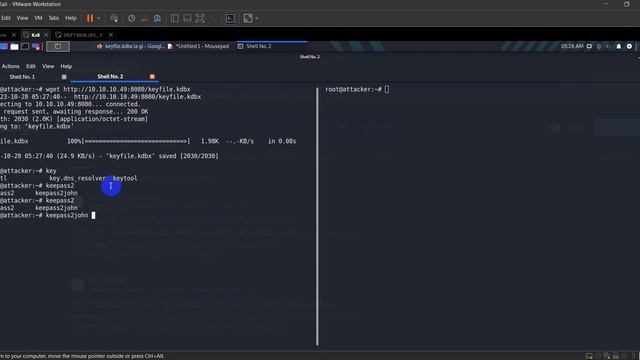
Task: Click the 05:28 AM clock in Kali panel
Action: (x=572, y=47)
